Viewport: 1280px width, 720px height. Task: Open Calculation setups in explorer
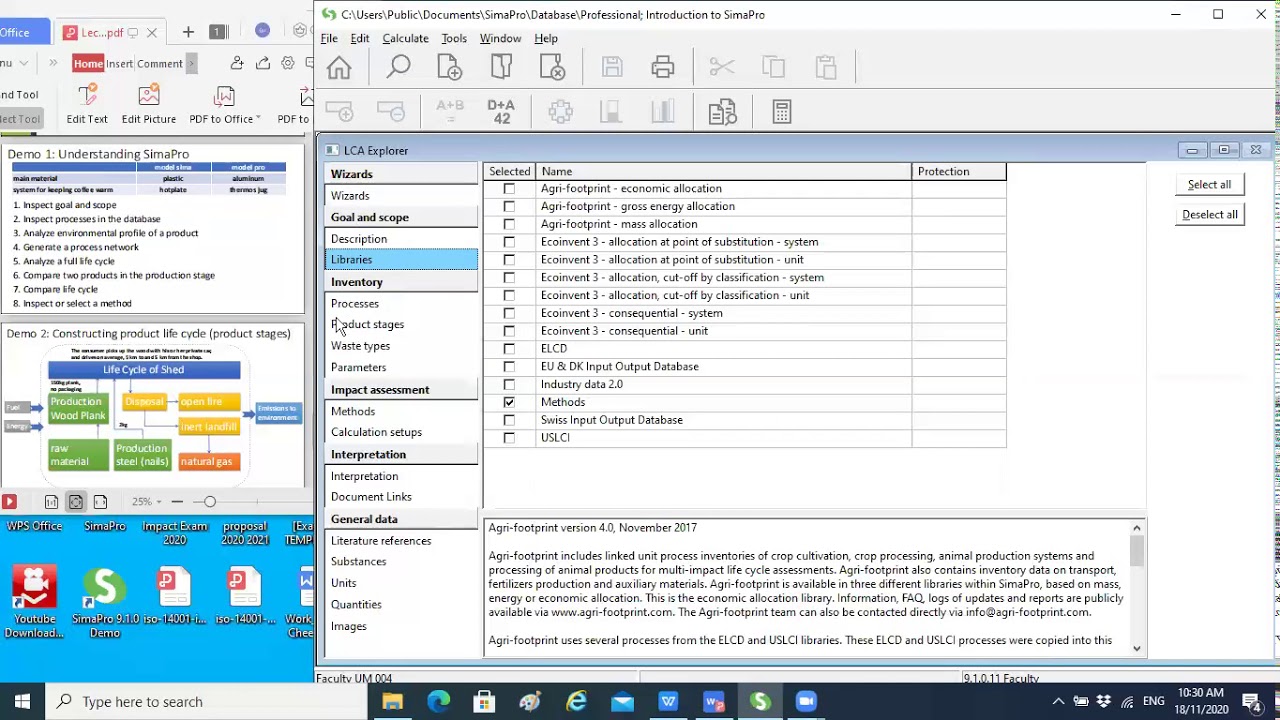point(376,432)
